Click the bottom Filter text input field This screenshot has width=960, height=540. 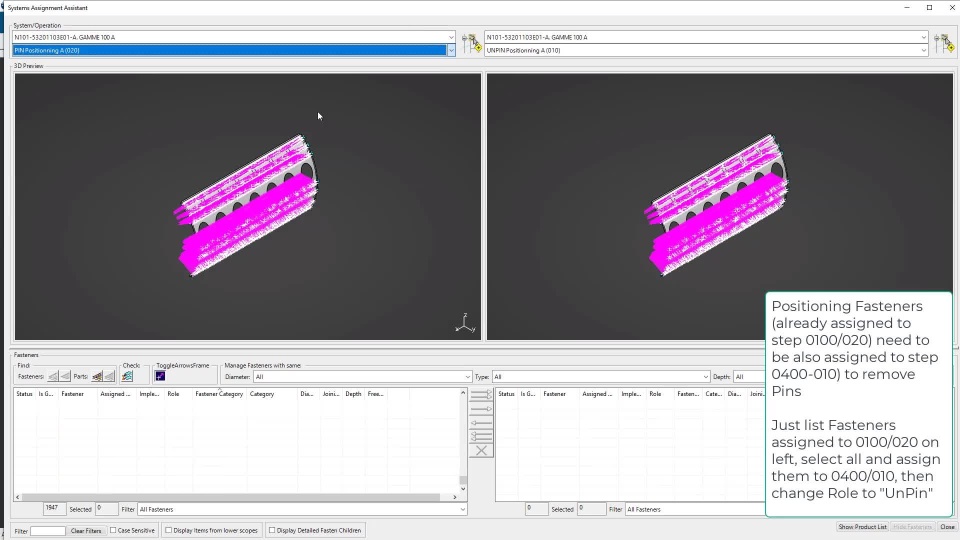pyautogui.click(x=48, y=531)
